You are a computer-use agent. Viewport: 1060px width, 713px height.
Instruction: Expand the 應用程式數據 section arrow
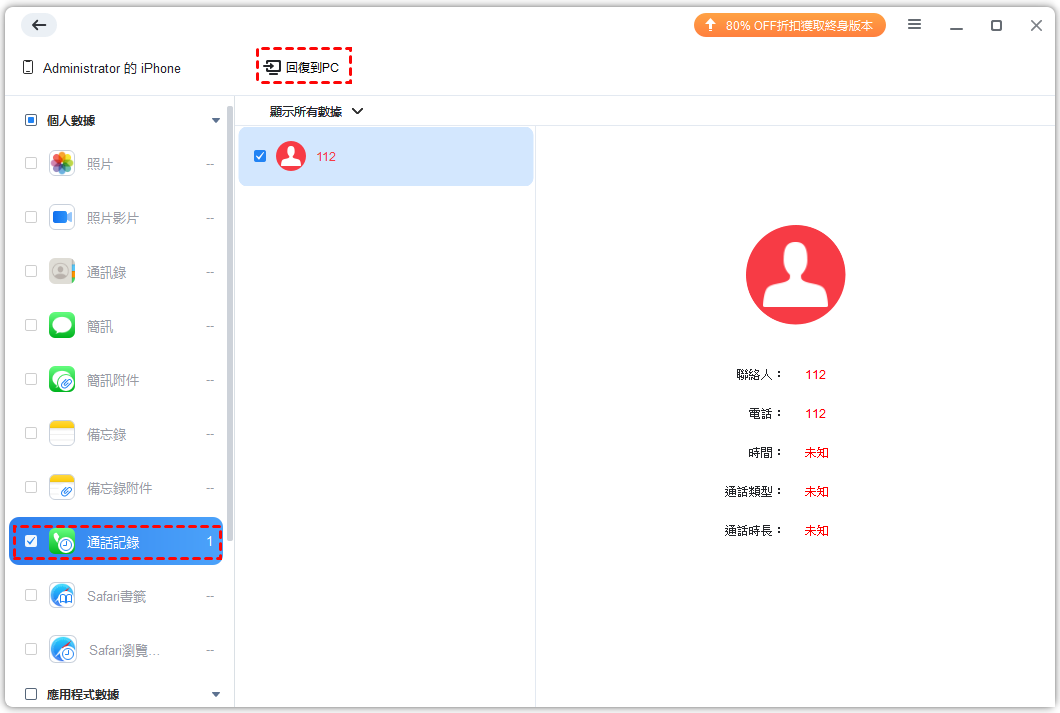pyautogui.click(x=216, y=694)
